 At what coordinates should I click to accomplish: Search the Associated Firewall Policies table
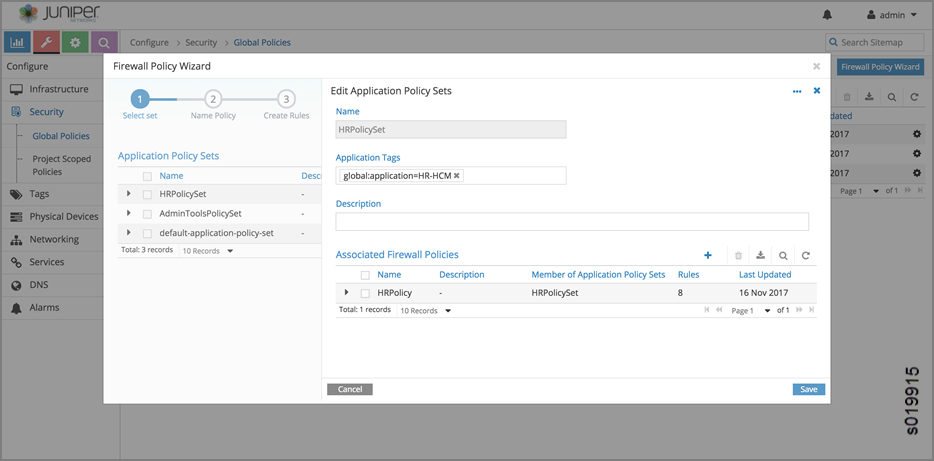pos(783,256)
